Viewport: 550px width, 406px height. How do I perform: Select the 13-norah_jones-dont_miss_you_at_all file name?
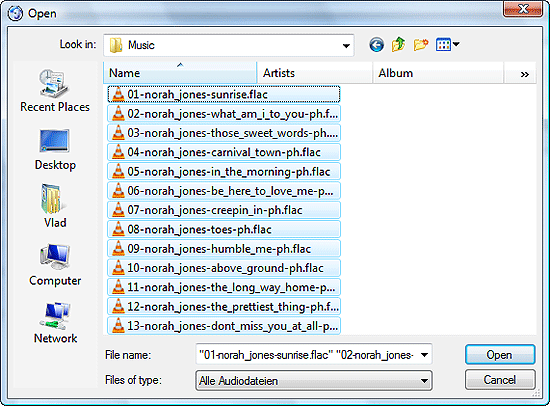pos(233,326)
